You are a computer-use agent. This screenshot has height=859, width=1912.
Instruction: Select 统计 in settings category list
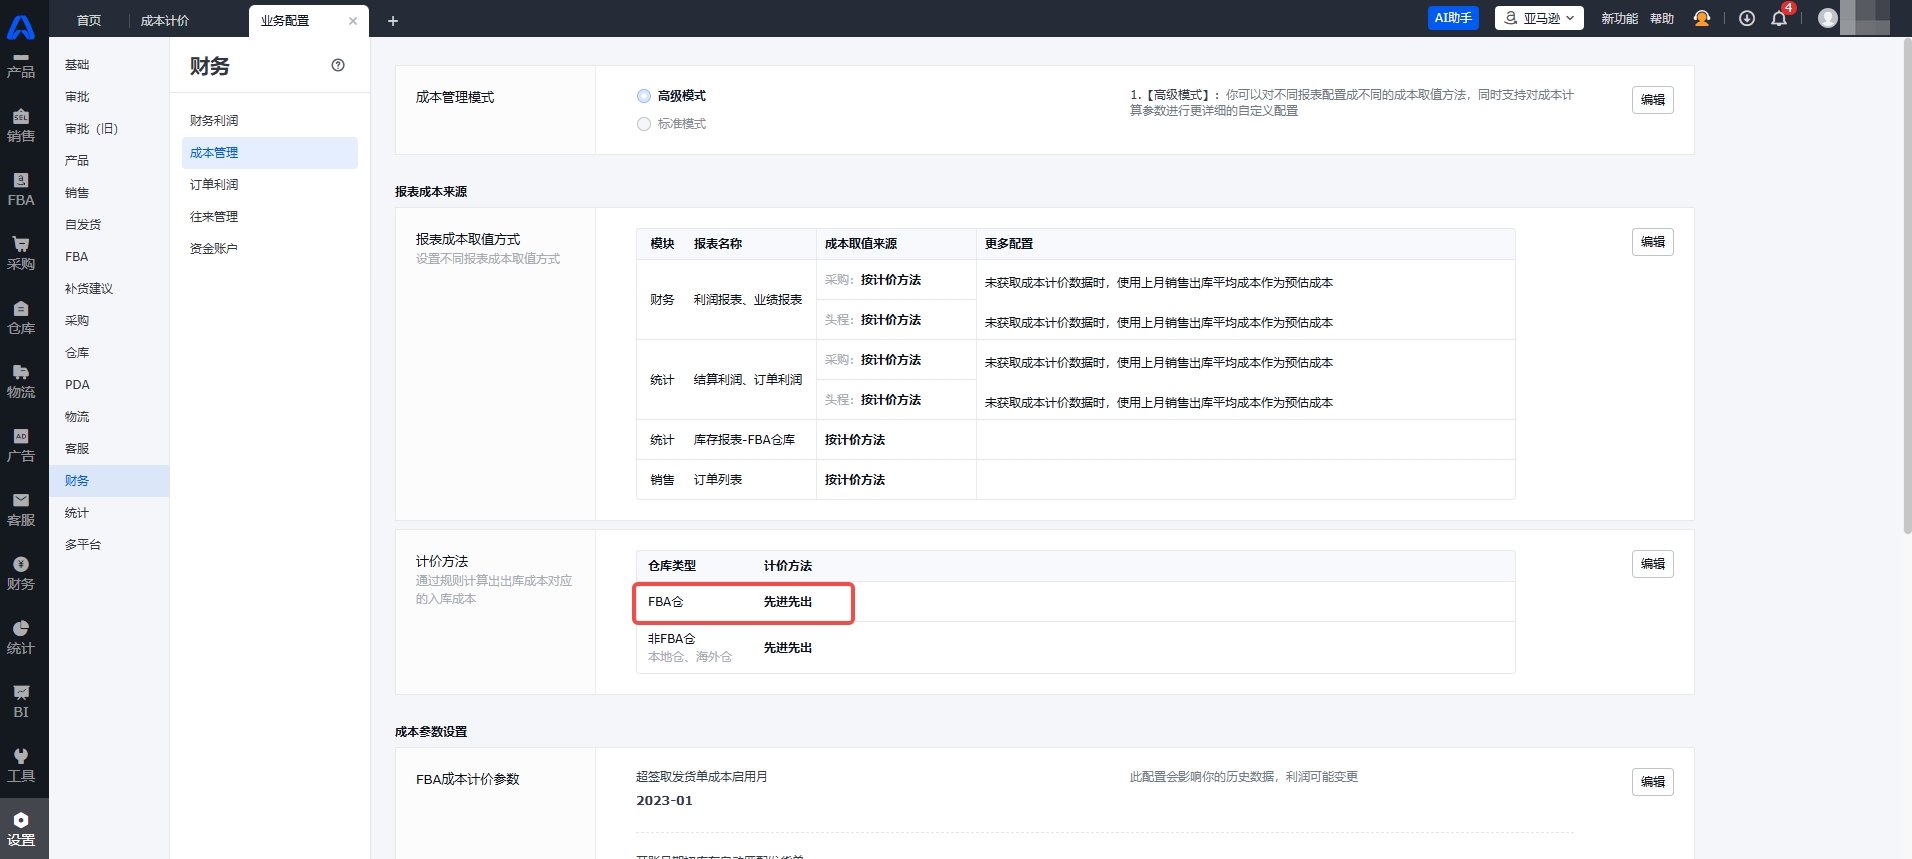77,513
